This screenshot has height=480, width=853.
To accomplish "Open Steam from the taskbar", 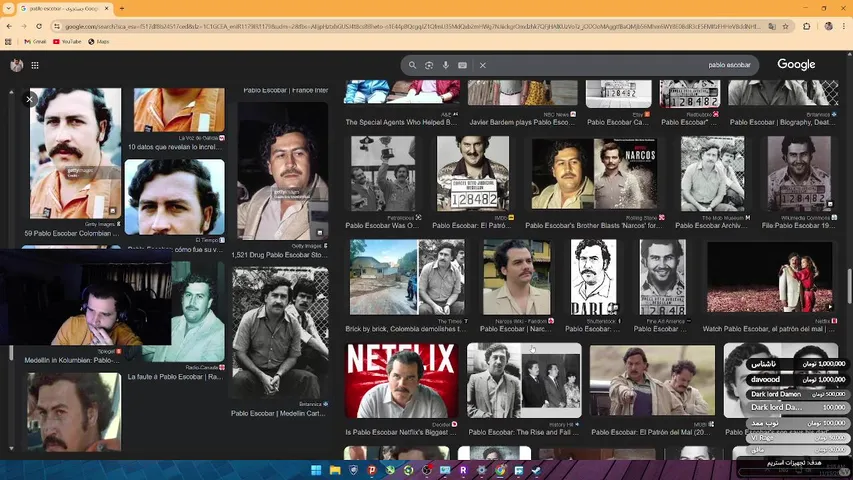I will click(537, 470).
